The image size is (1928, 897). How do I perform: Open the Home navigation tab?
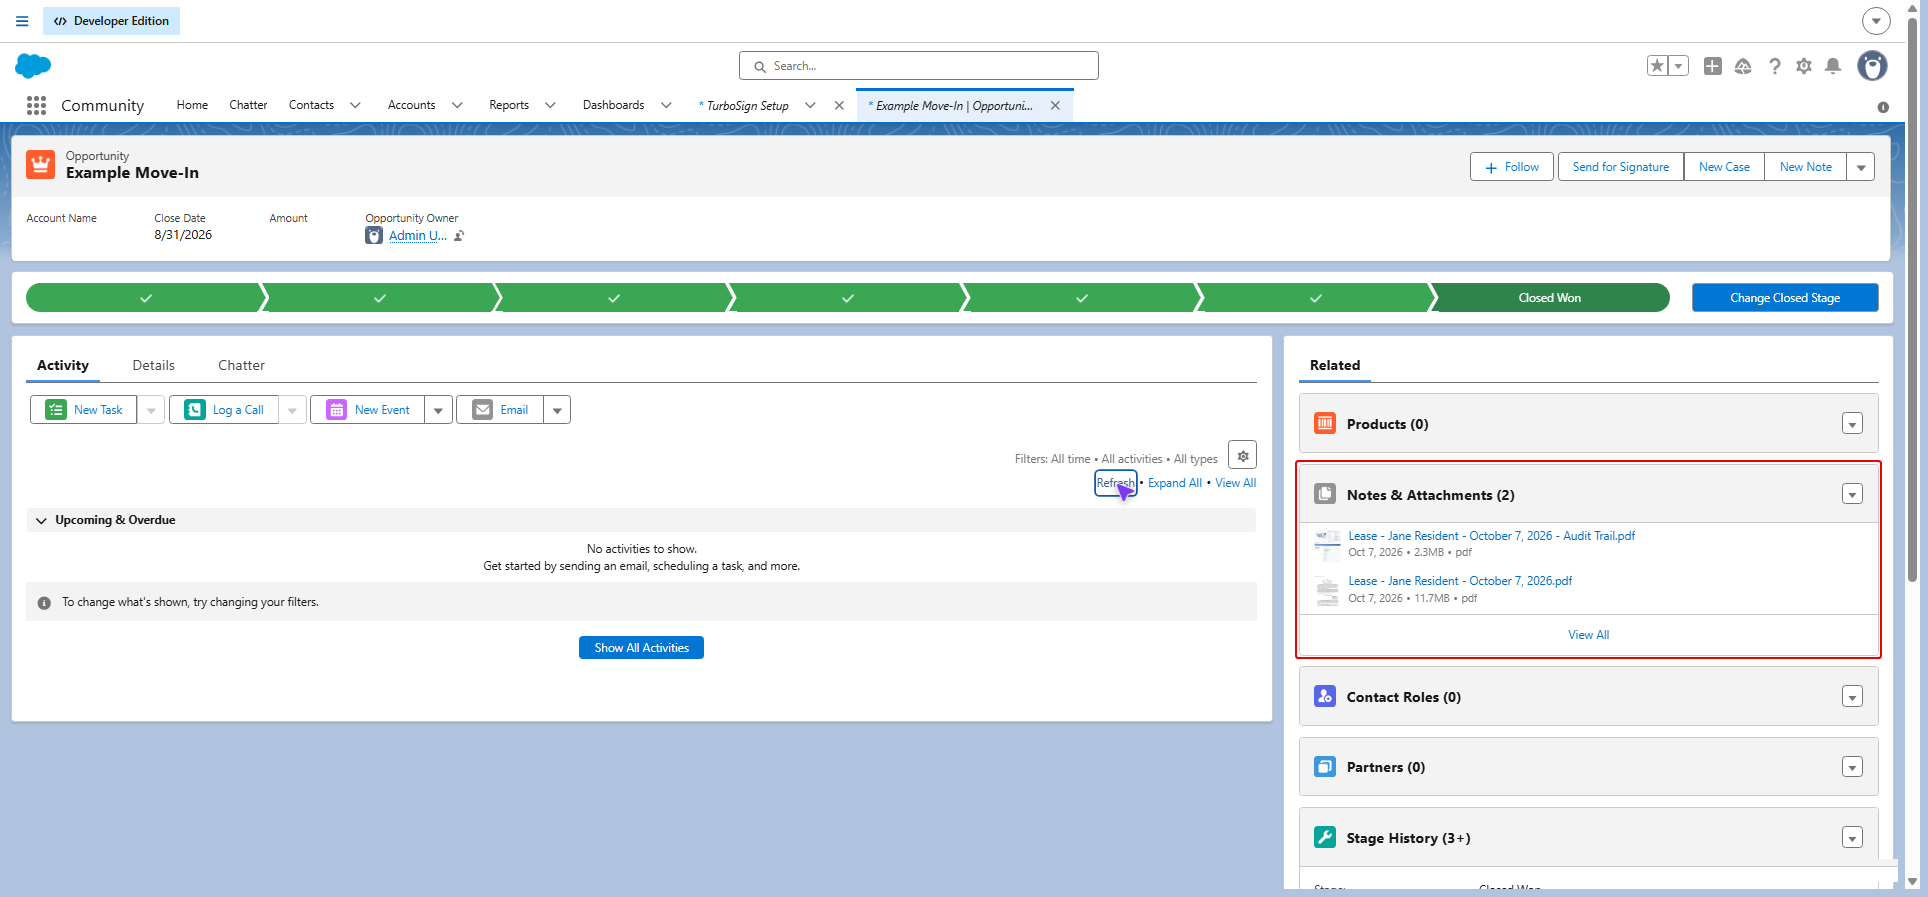click(192, 105)
